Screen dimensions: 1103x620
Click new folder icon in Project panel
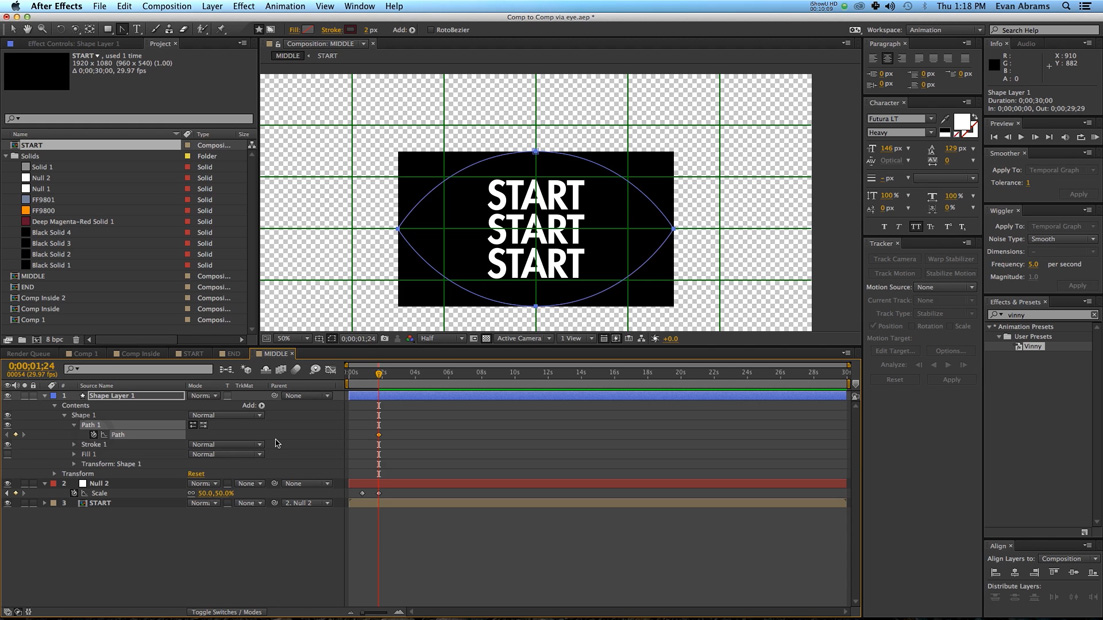(x=23, y=340)
